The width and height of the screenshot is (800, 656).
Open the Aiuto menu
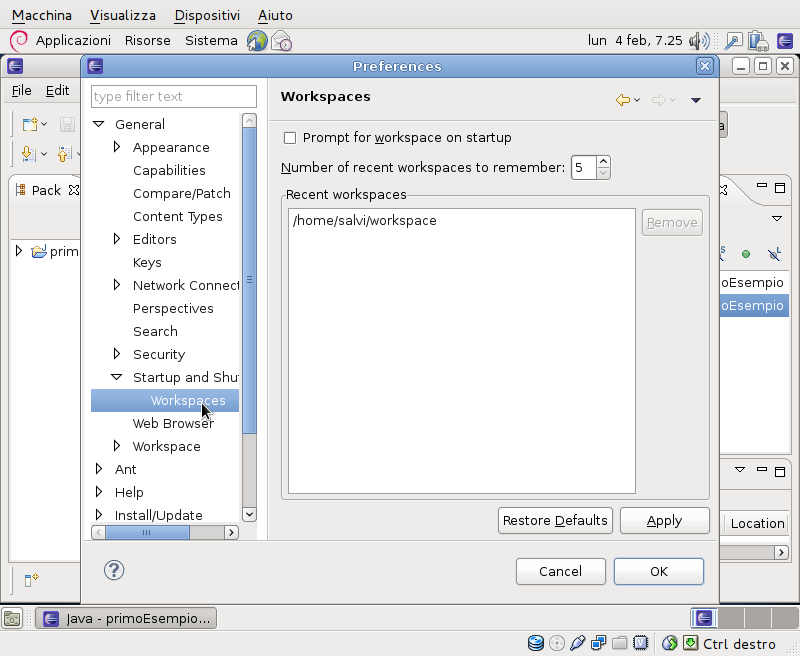click(275, 15)
